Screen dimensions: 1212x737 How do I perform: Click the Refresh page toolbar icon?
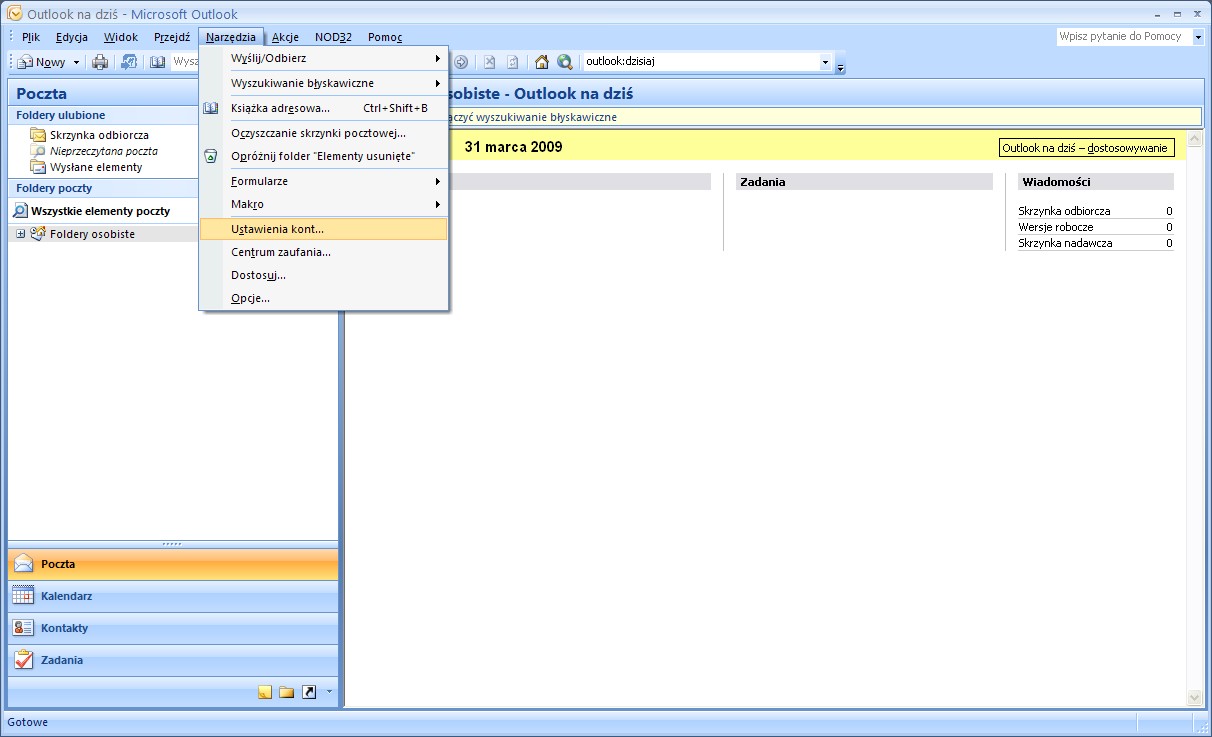[513, 62]
